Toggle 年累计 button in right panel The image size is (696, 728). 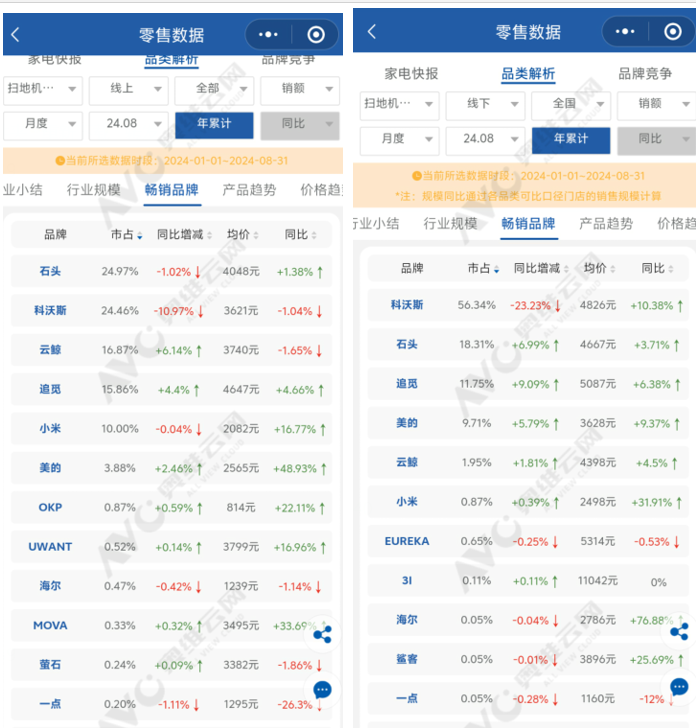tap(571, 139)
